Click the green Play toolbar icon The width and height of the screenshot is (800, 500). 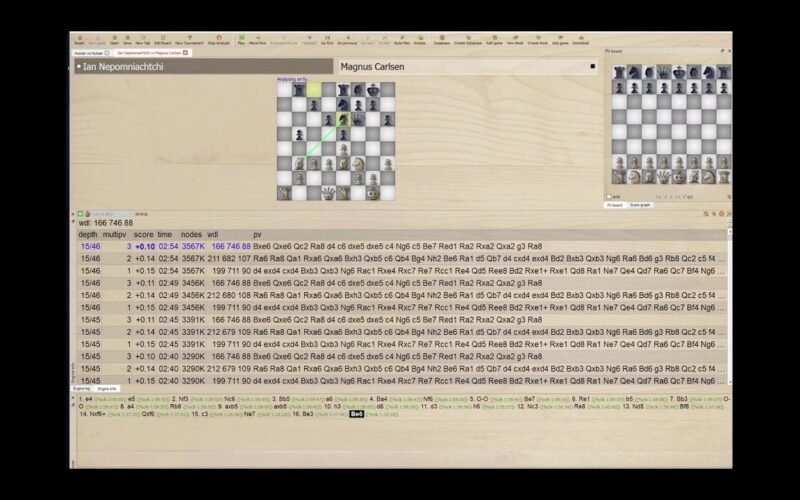point(241,40)
